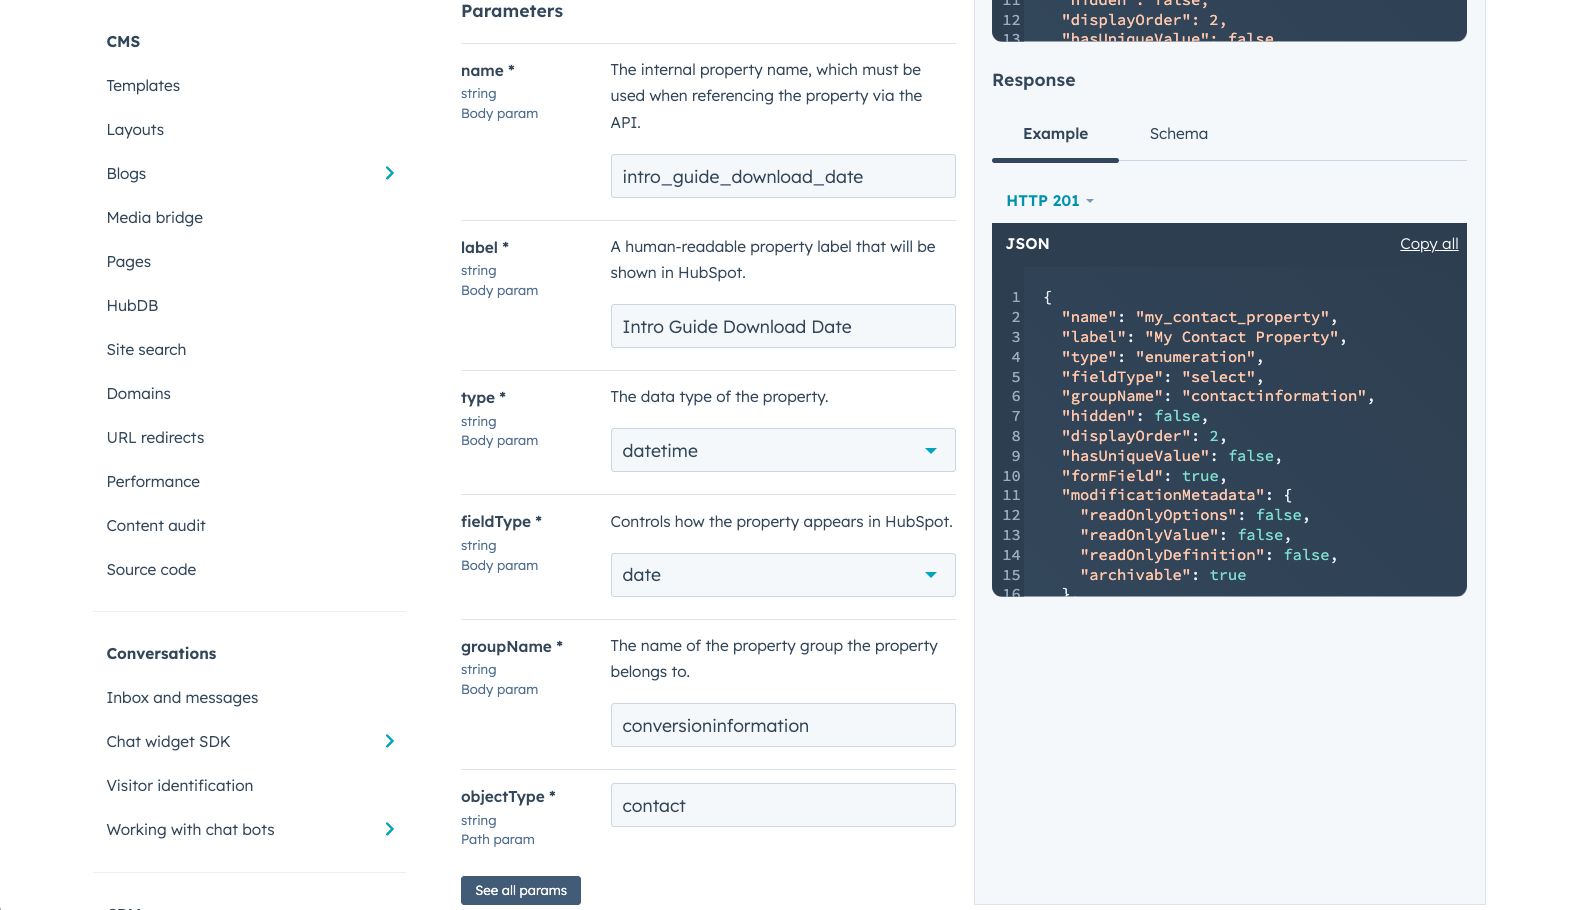Open Site search docs
This screenshot has width=1574, height=910.
click(x=146, y=350)
